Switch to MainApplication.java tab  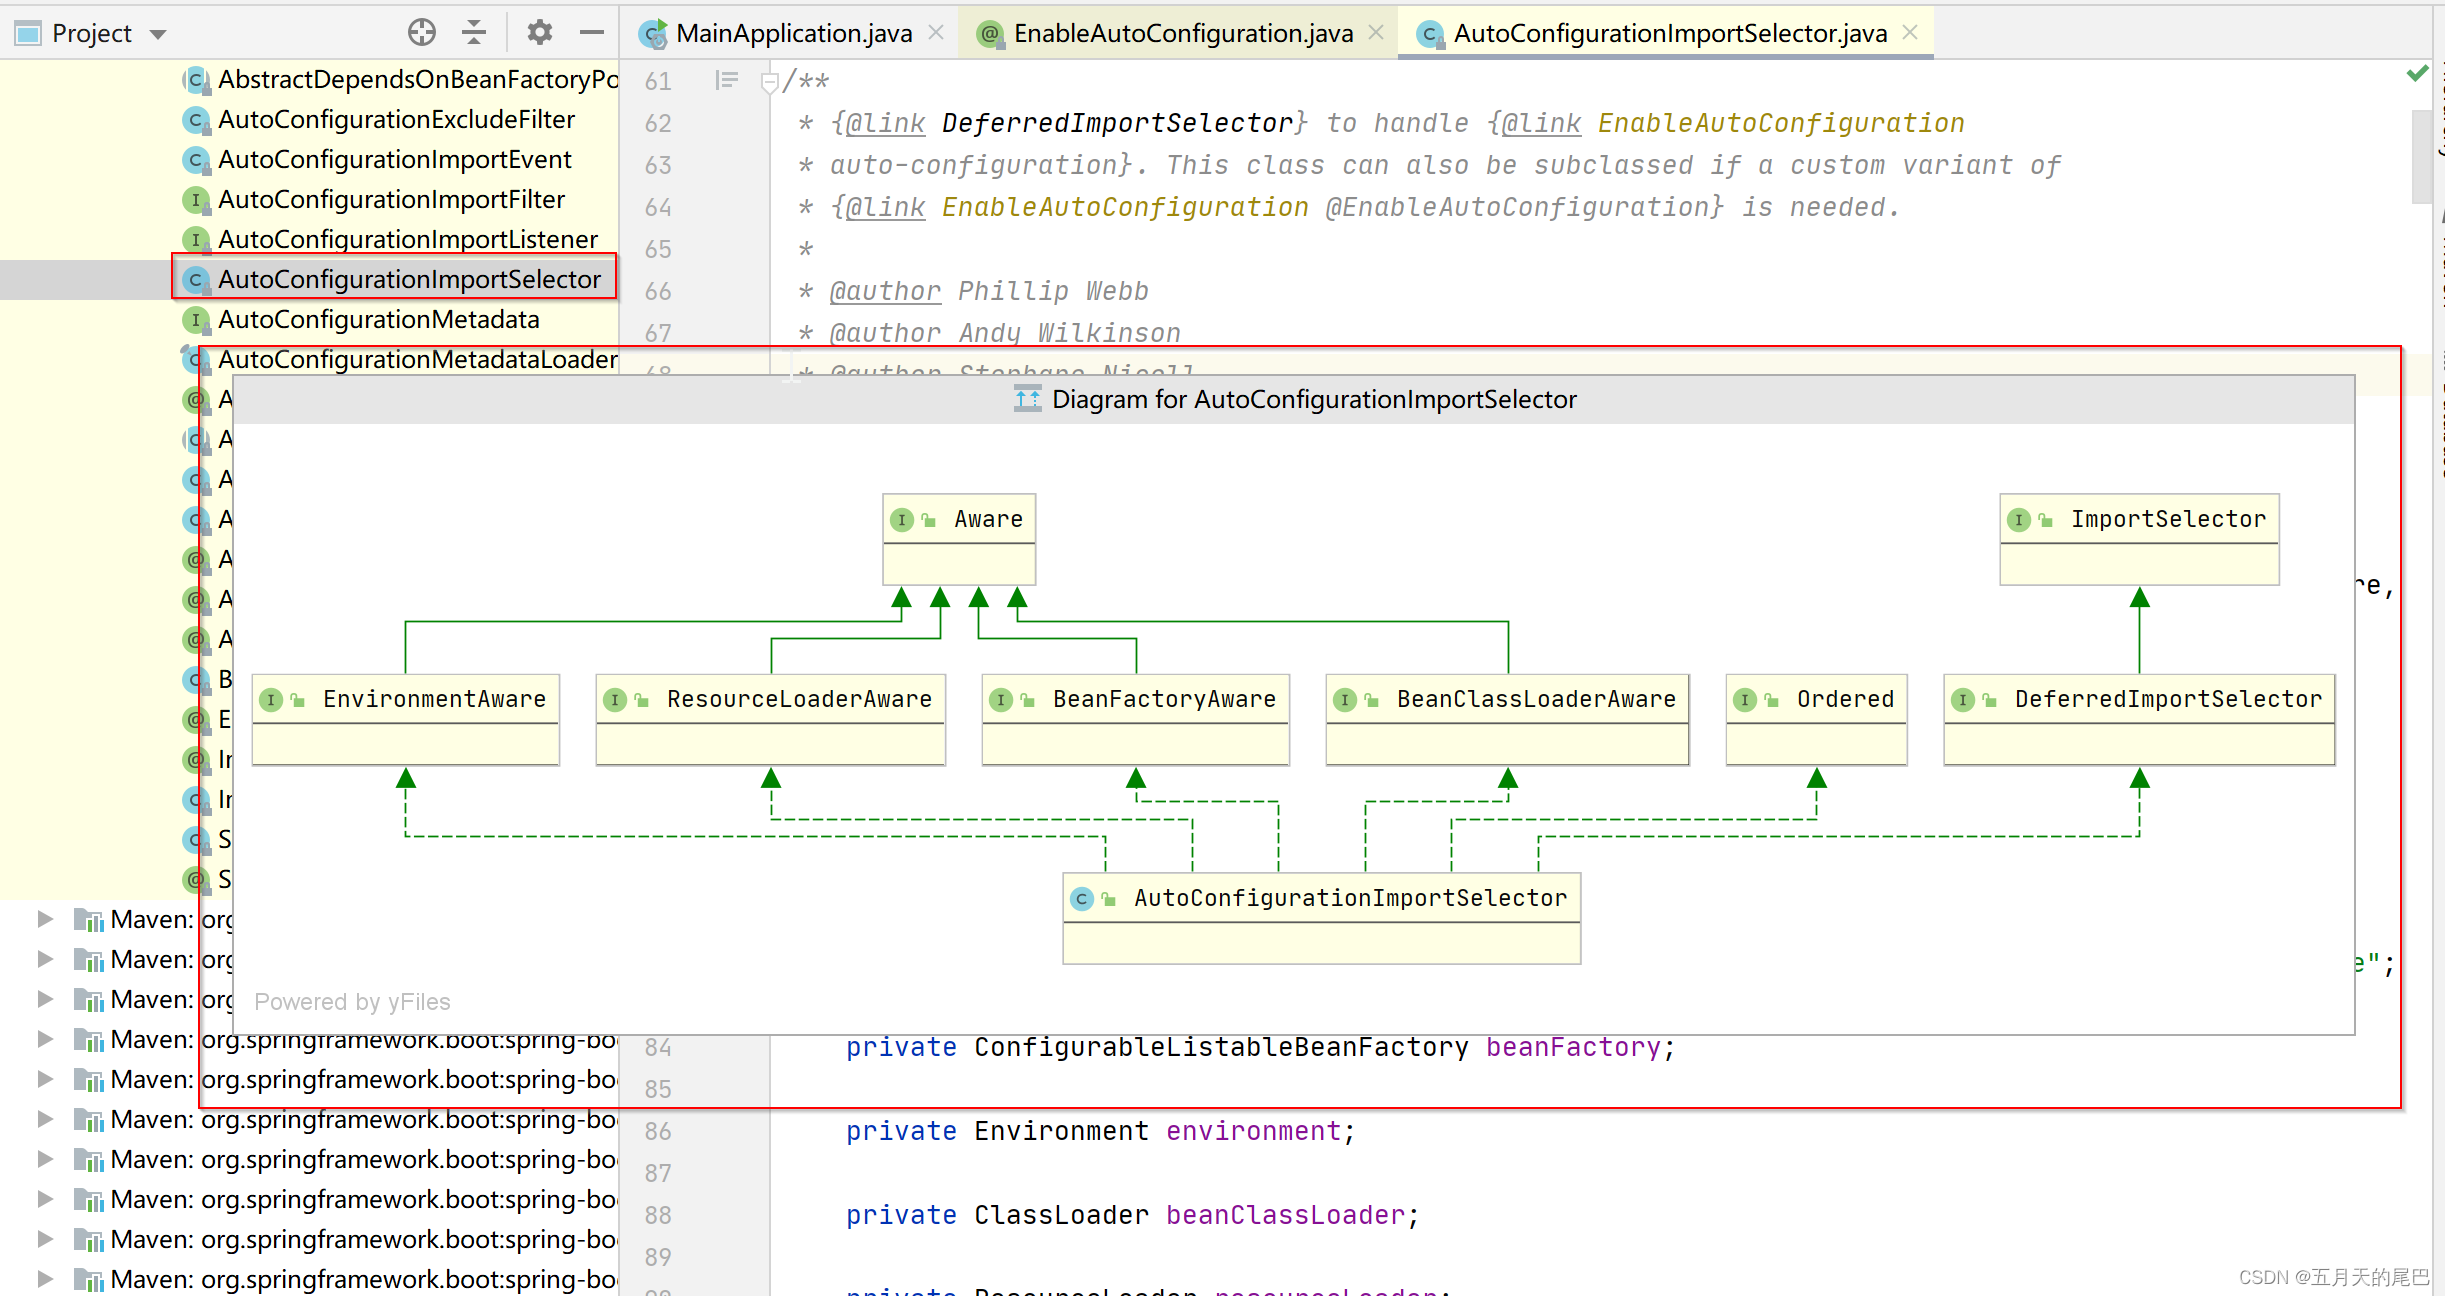(794, 33)
